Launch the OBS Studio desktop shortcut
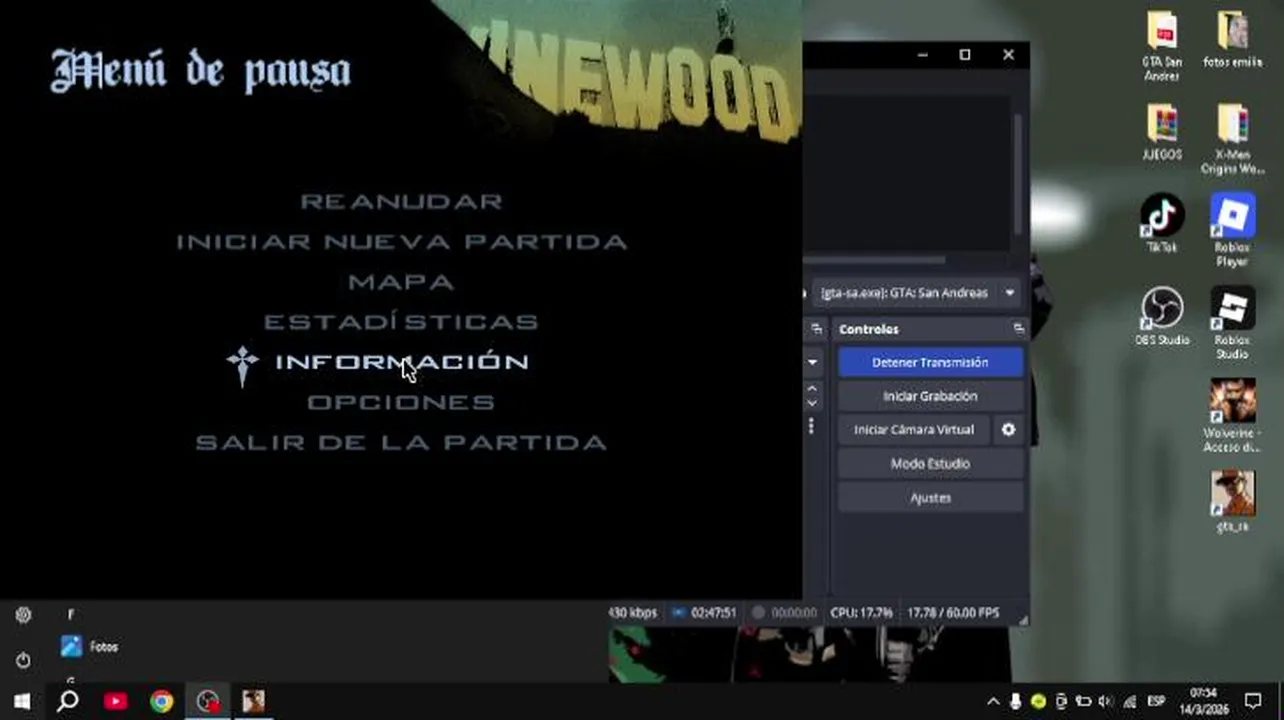Viewport: 1284px width, 720px height. click(1162, 316)
